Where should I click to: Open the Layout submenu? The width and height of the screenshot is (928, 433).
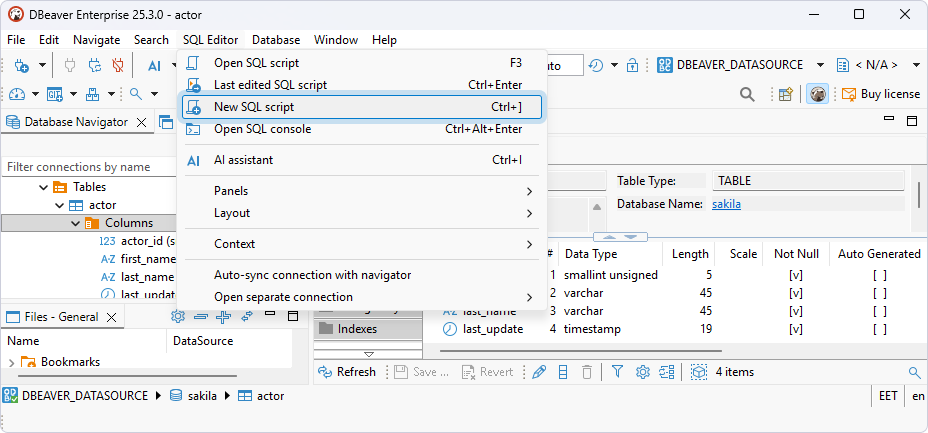tap(361, 213)
